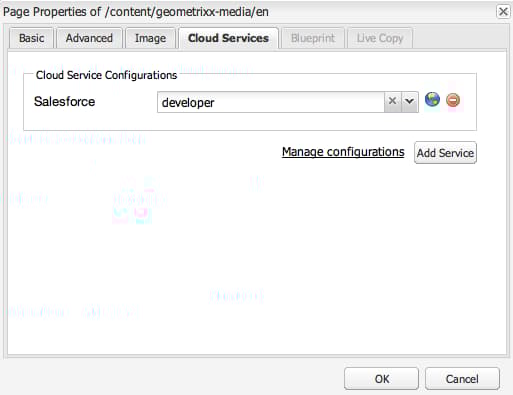
Task: Confirm with the OK button
Action: 382,379
